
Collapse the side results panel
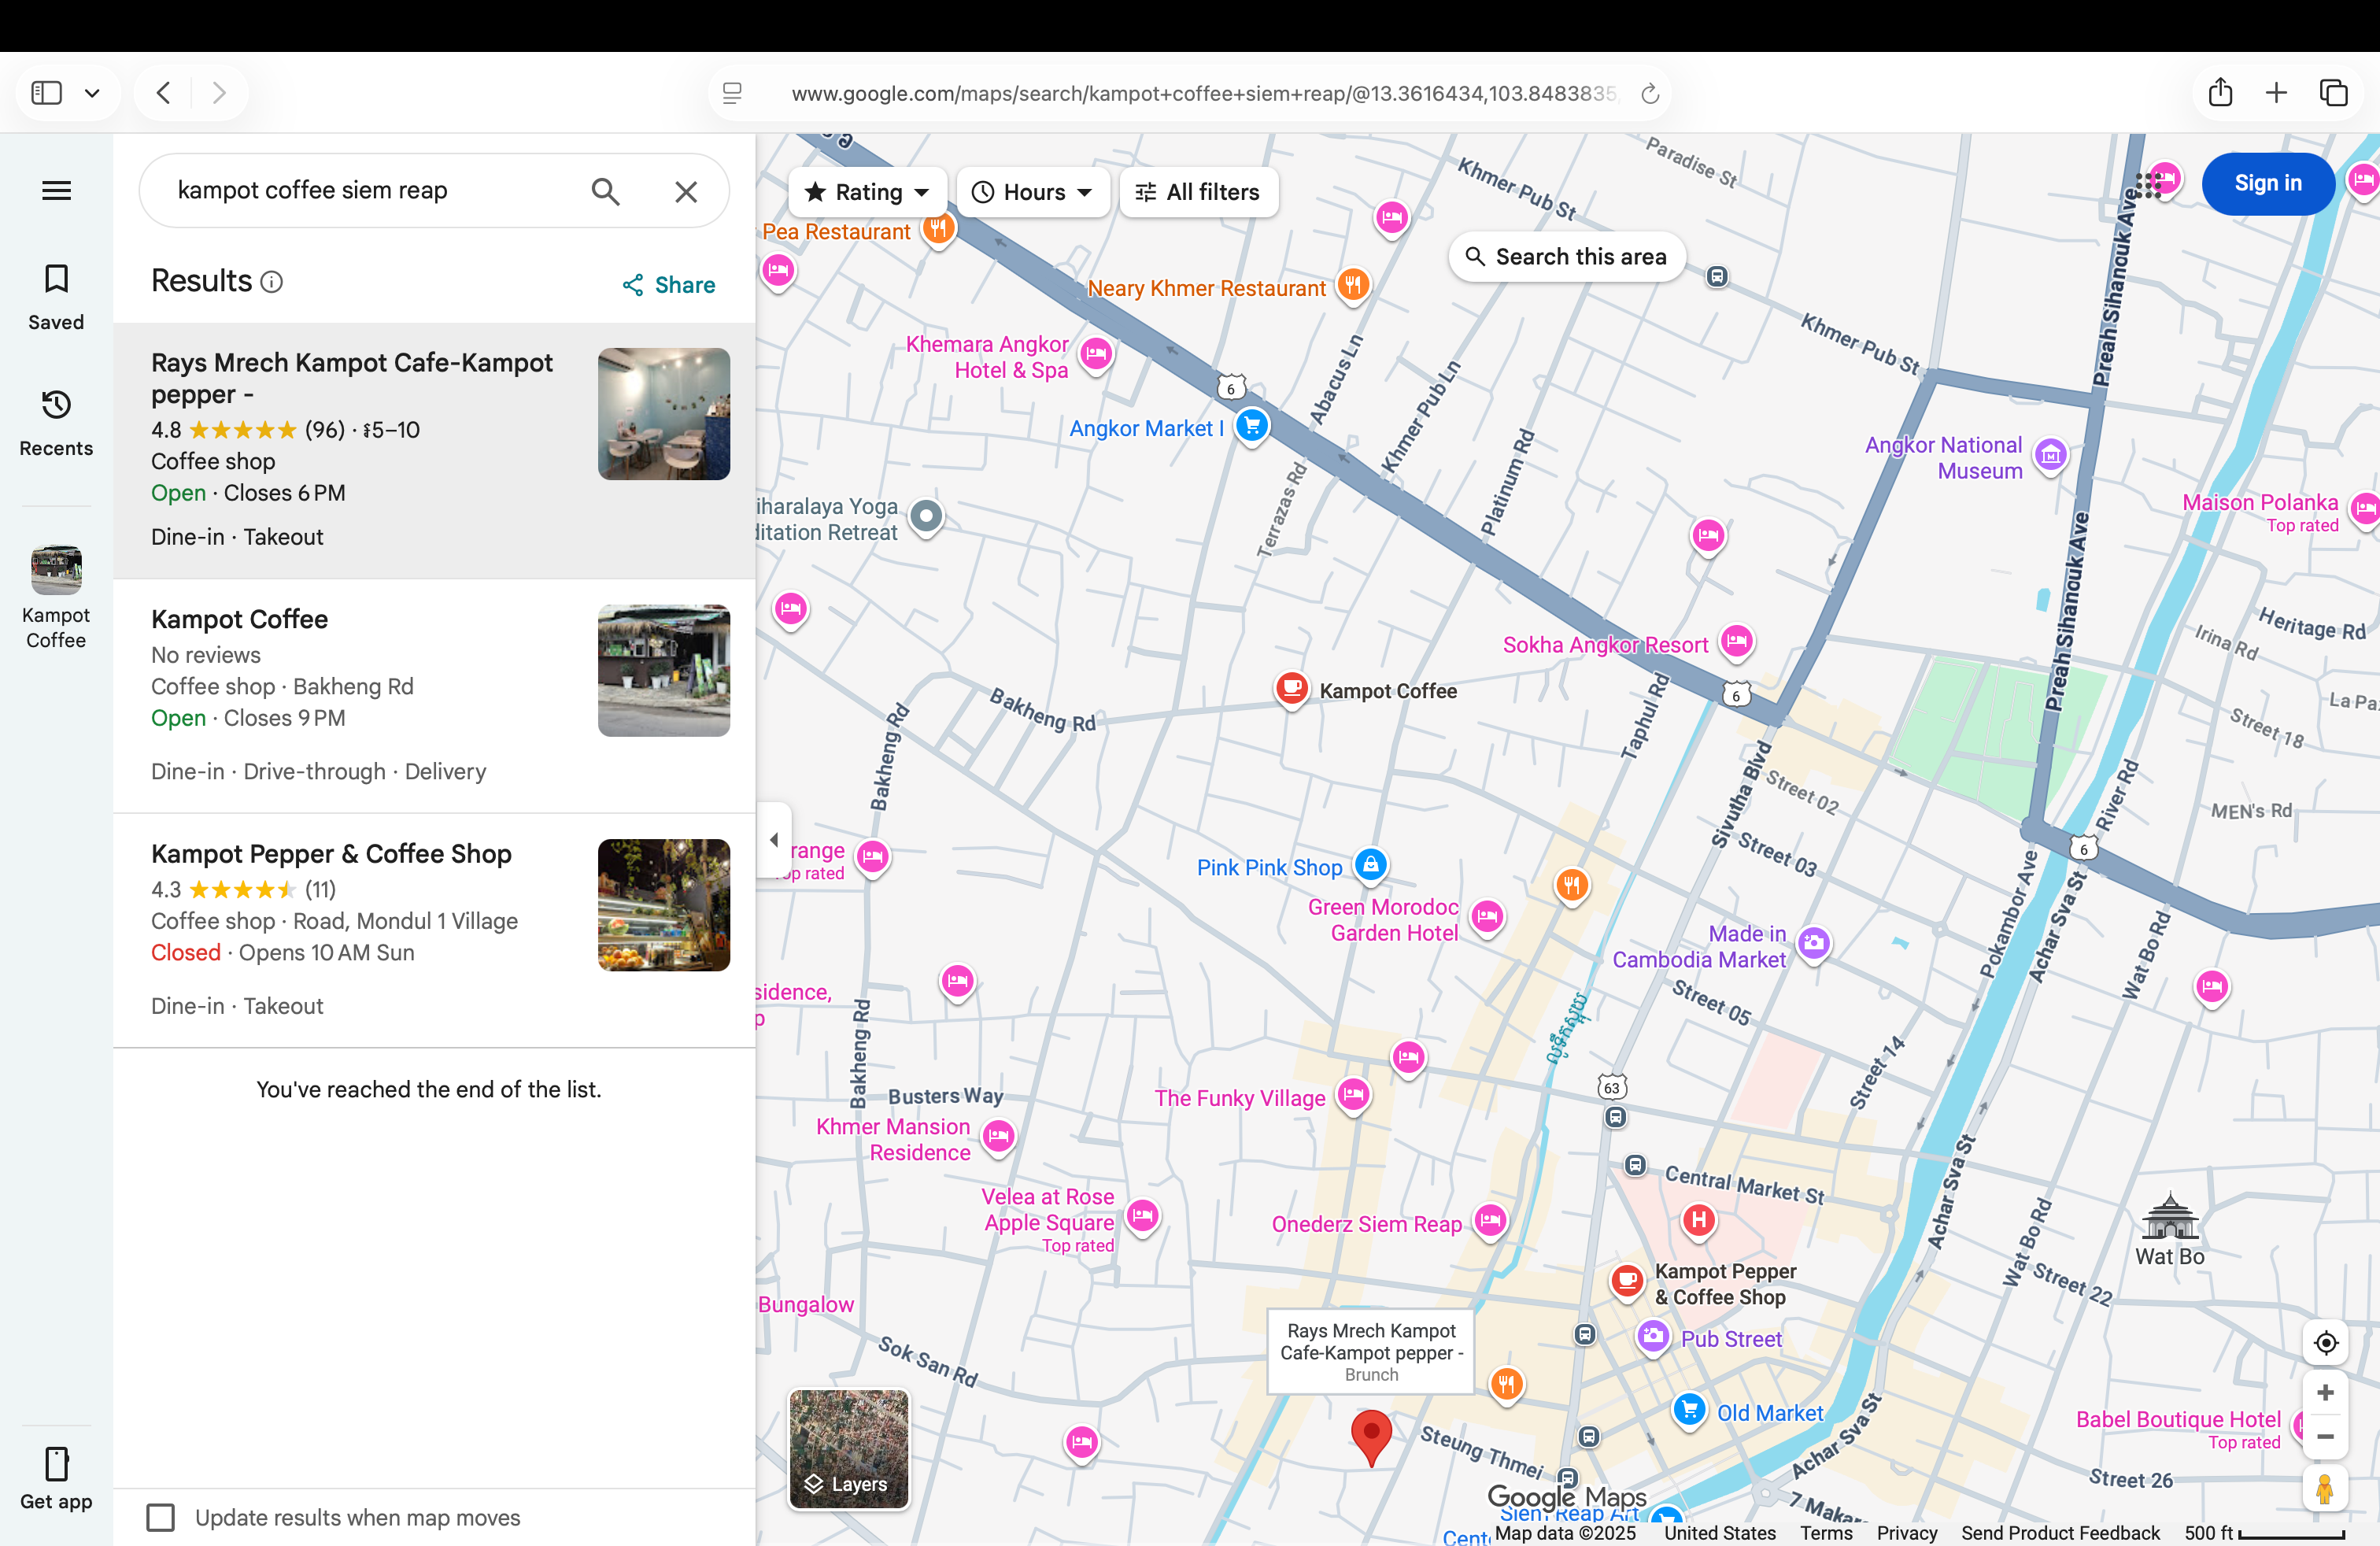(774, 840)
